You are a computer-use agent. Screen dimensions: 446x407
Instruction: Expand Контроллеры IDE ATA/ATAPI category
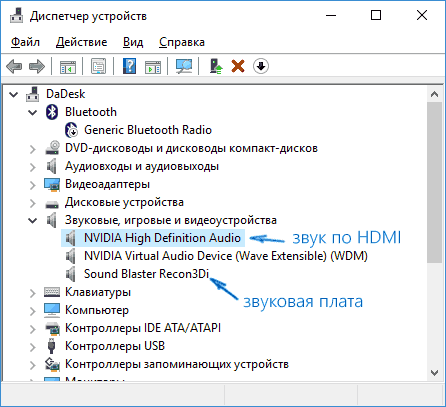33,329
